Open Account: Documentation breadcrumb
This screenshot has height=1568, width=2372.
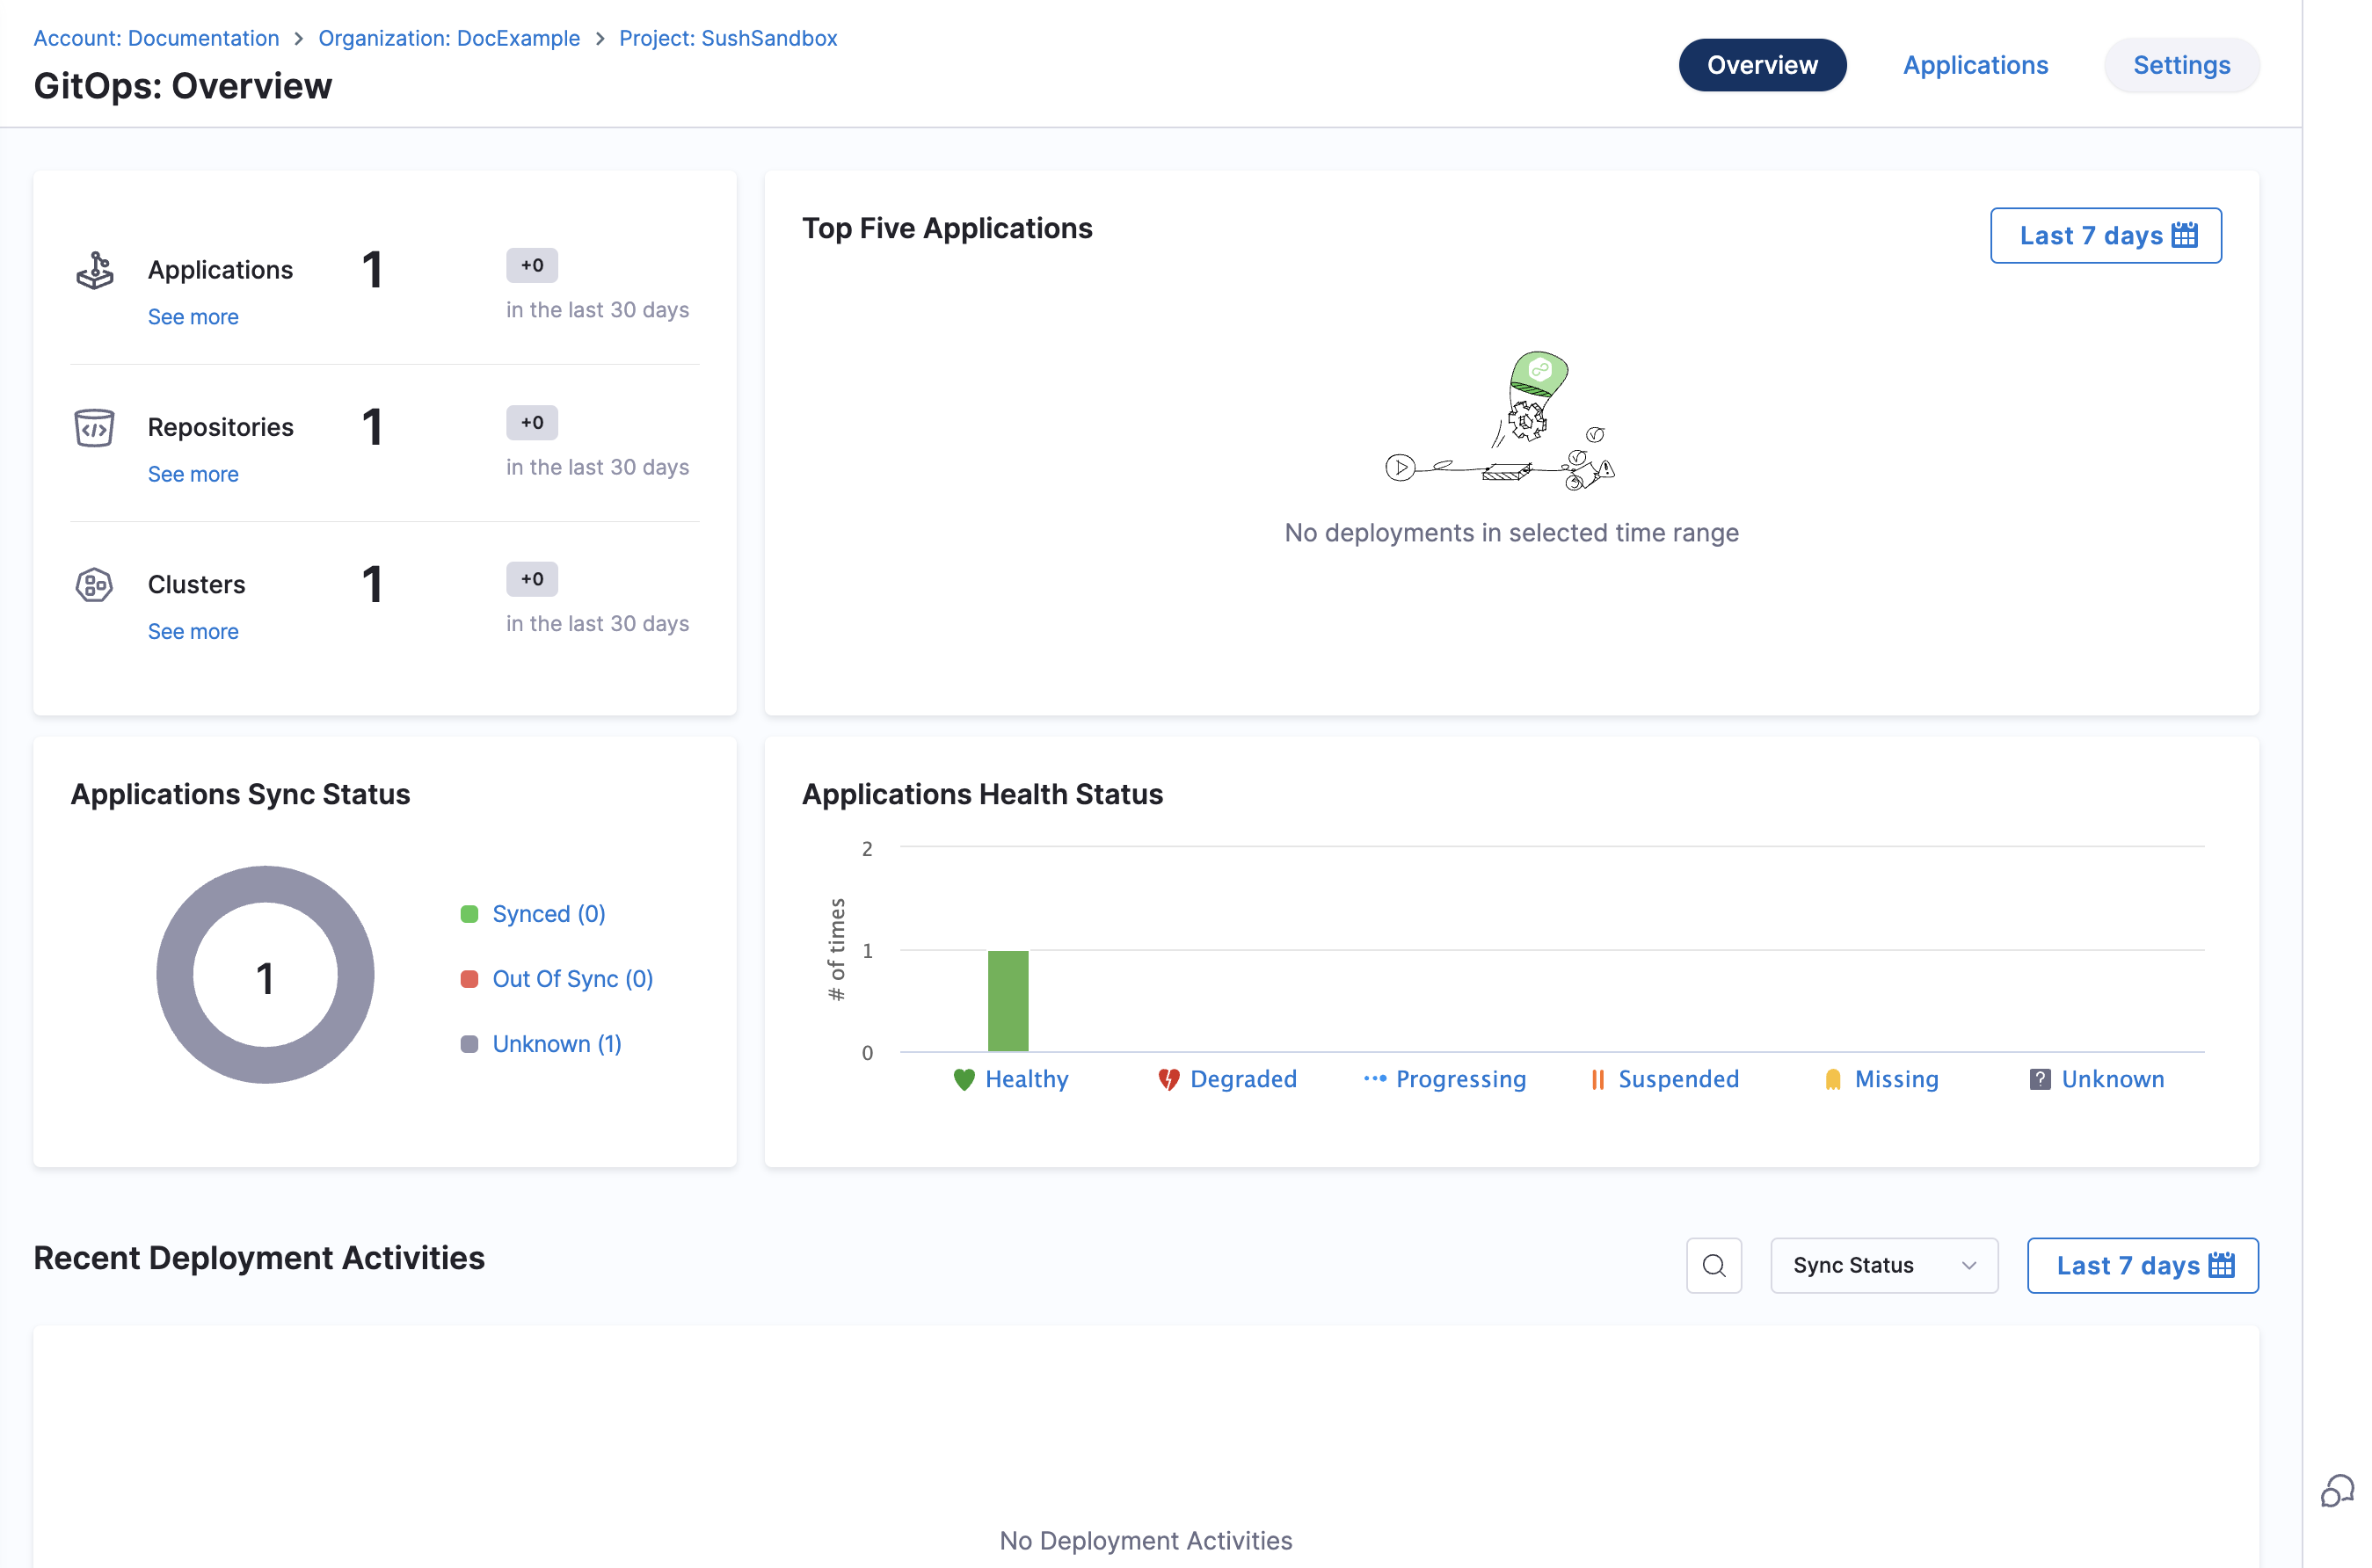coord(156,38)
